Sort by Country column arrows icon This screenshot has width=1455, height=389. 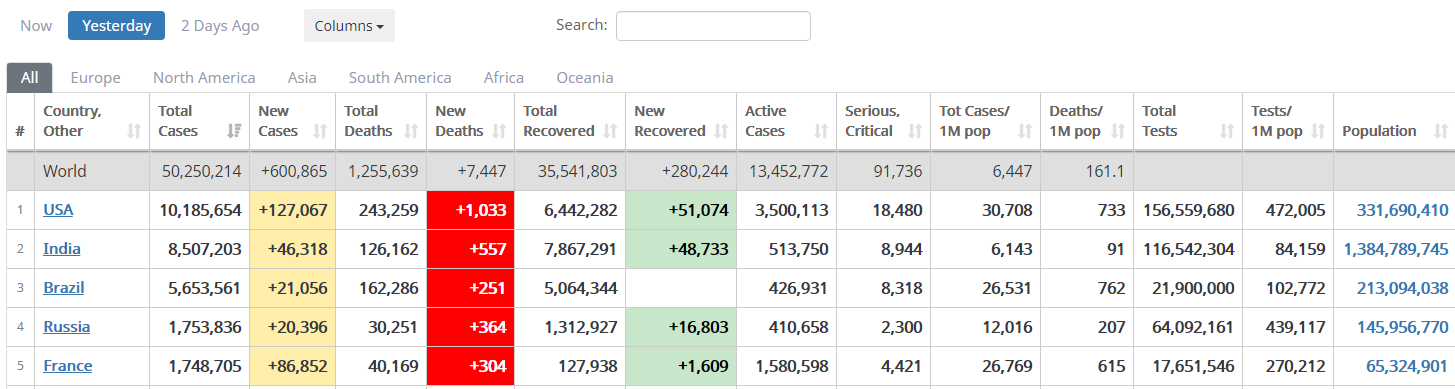coord(135,131)
